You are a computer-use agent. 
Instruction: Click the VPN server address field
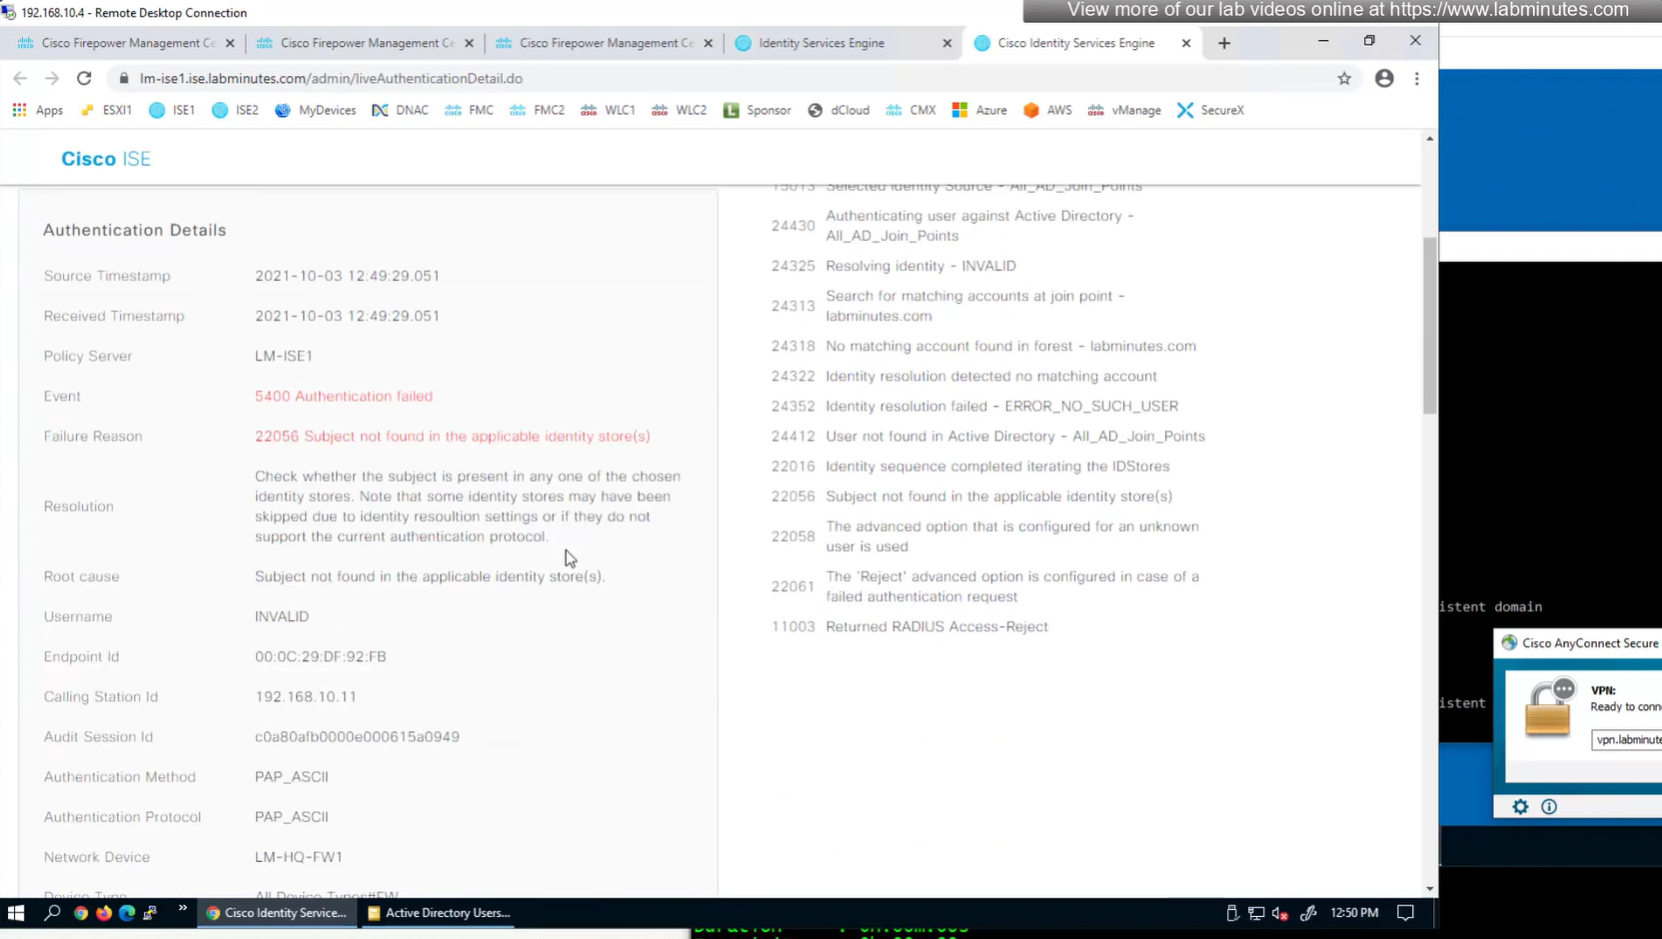coord(1628,740)
